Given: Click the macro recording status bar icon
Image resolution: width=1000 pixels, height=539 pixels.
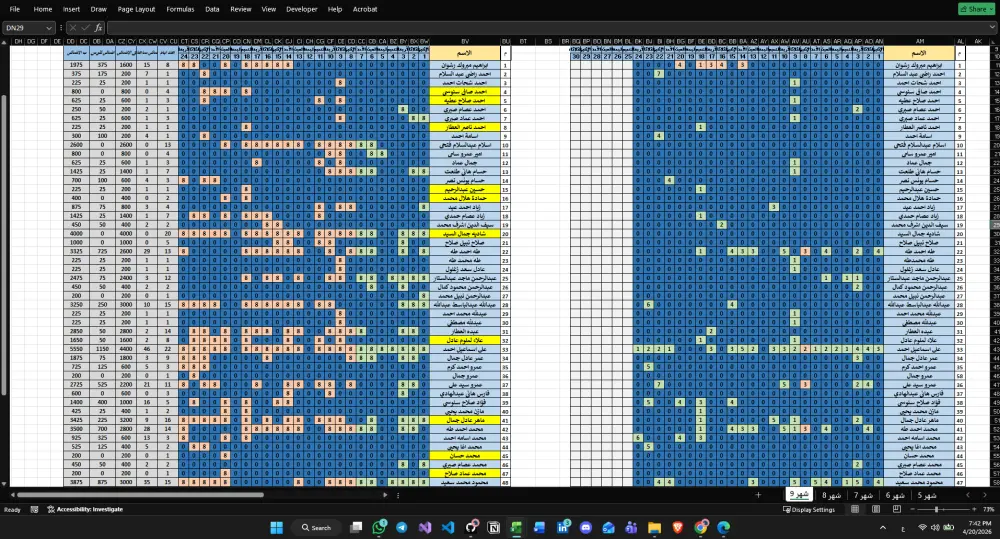Looking at the screenshot, I should [x=34, y=509].
